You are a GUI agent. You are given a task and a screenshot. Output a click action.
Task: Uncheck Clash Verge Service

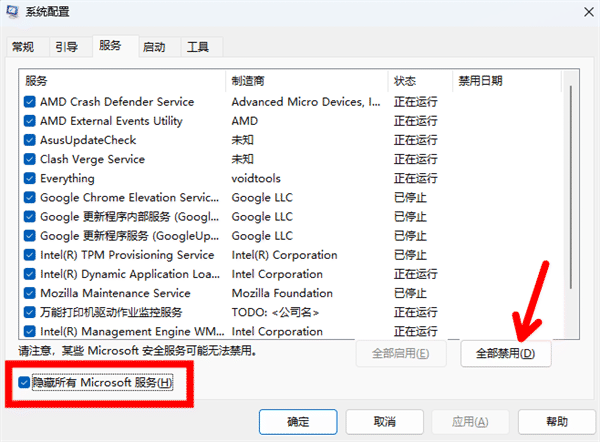pos(29,159)
